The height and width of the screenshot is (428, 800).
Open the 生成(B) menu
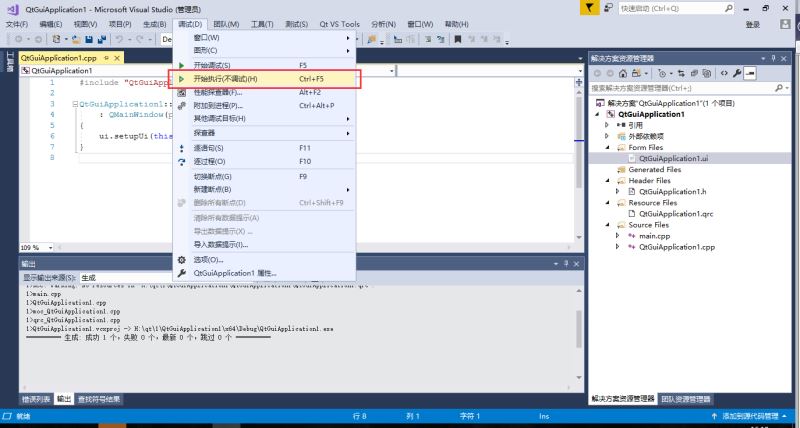(x=155, y=24)
